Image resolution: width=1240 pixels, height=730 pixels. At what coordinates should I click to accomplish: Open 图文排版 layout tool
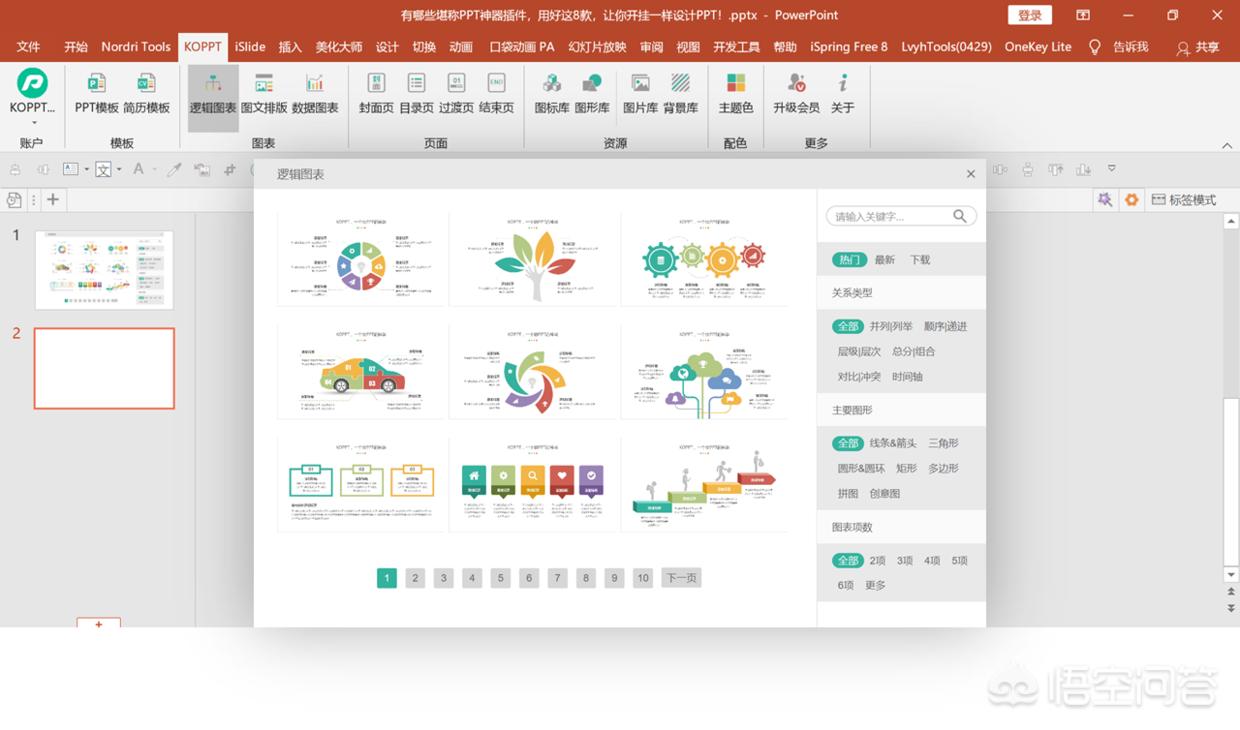(264, 93)
